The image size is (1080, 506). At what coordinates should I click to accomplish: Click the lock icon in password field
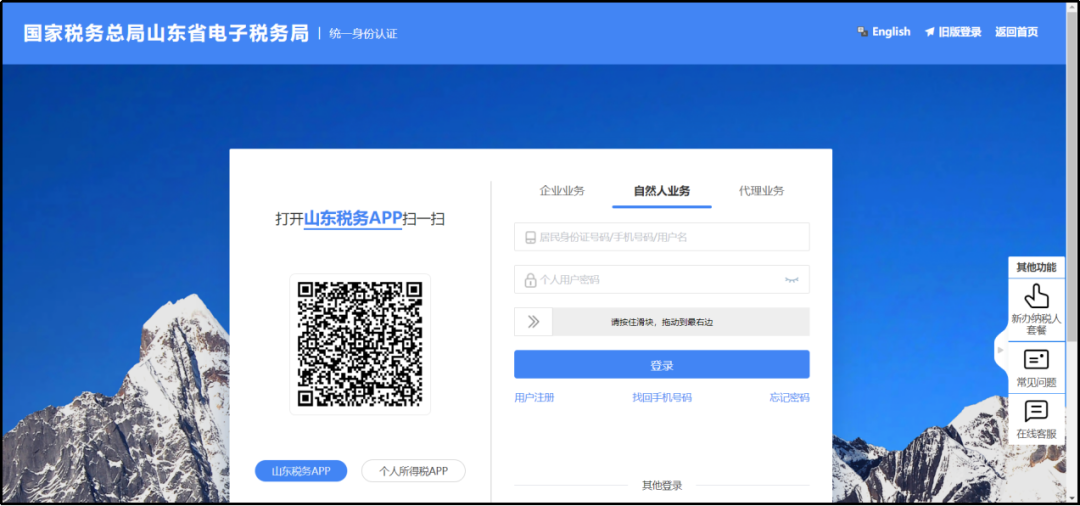[x=530, y=280]
